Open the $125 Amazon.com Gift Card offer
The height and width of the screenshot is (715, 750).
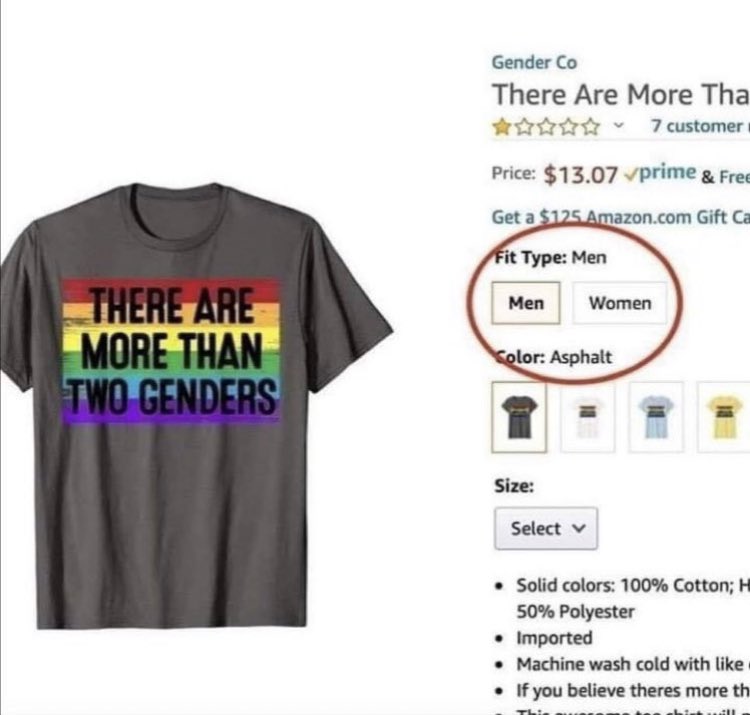[620, 216]
